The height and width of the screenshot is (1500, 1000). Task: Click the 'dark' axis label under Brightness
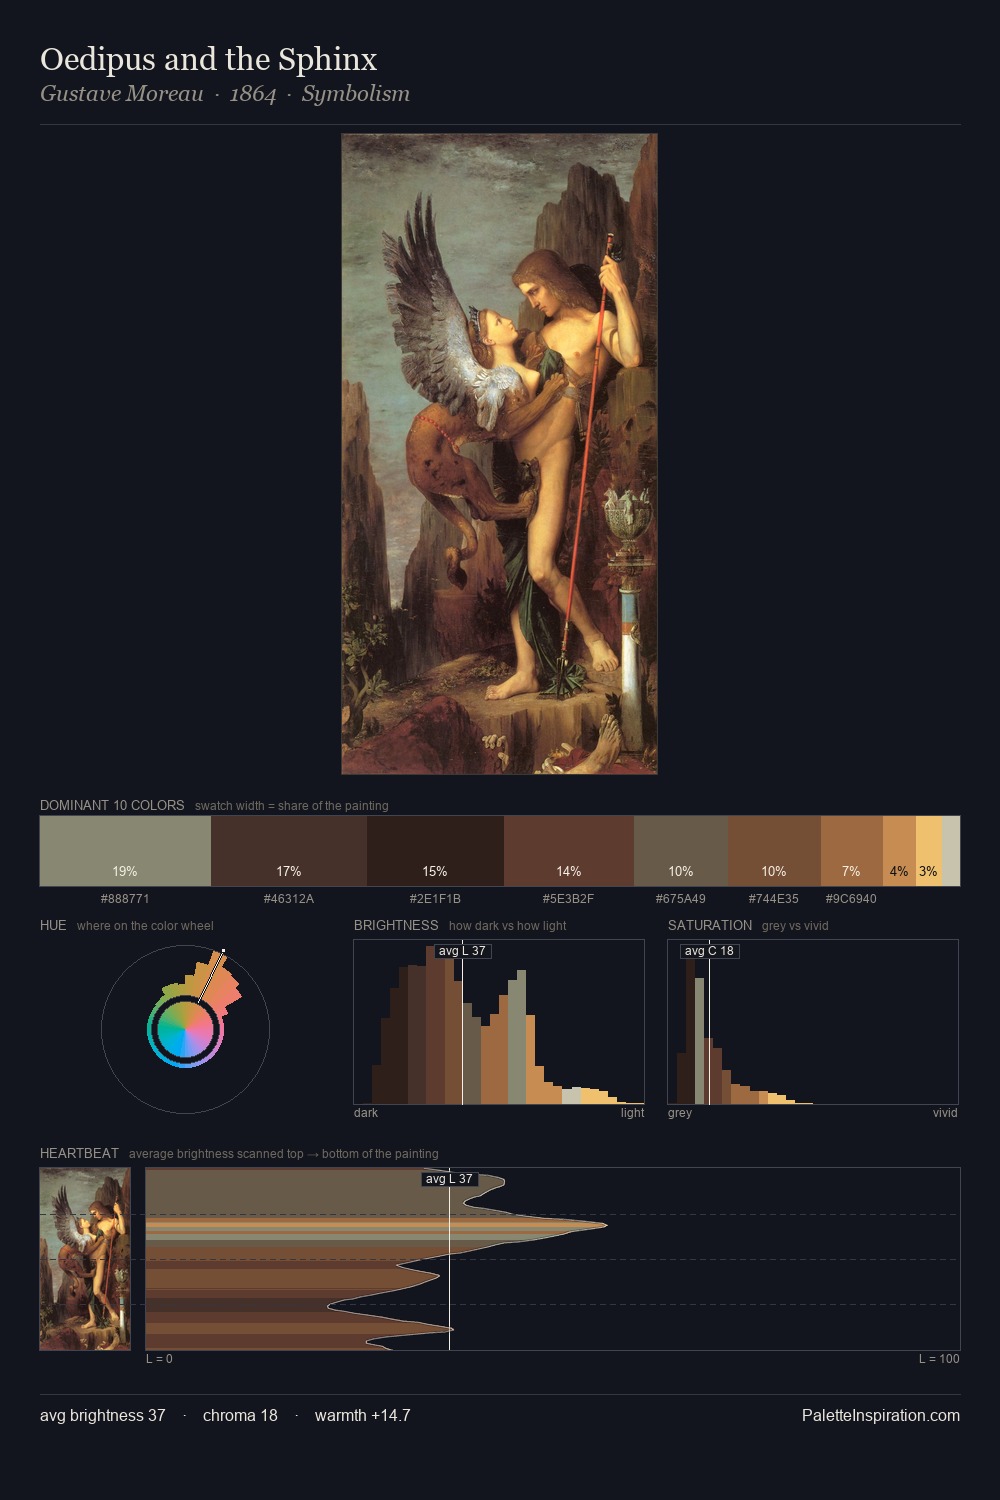[366, 1113]
